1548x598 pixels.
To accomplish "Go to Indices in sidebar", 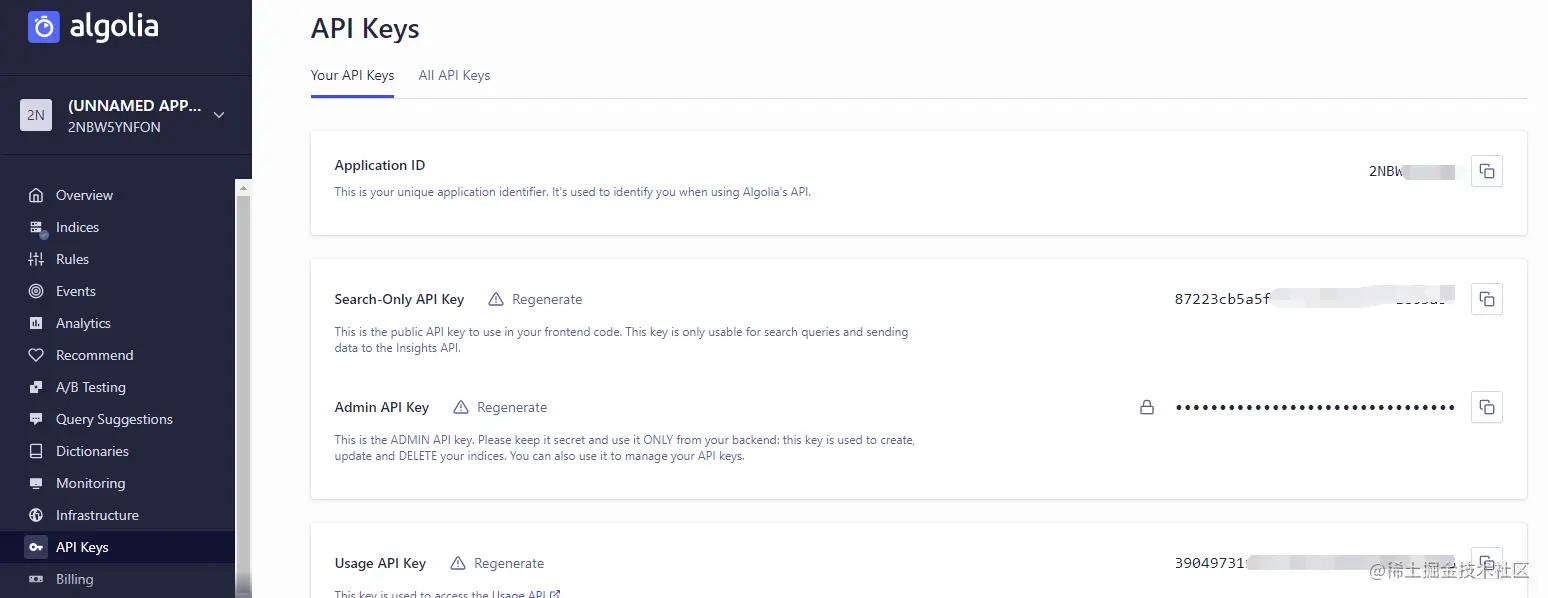I will click(77, 227).
